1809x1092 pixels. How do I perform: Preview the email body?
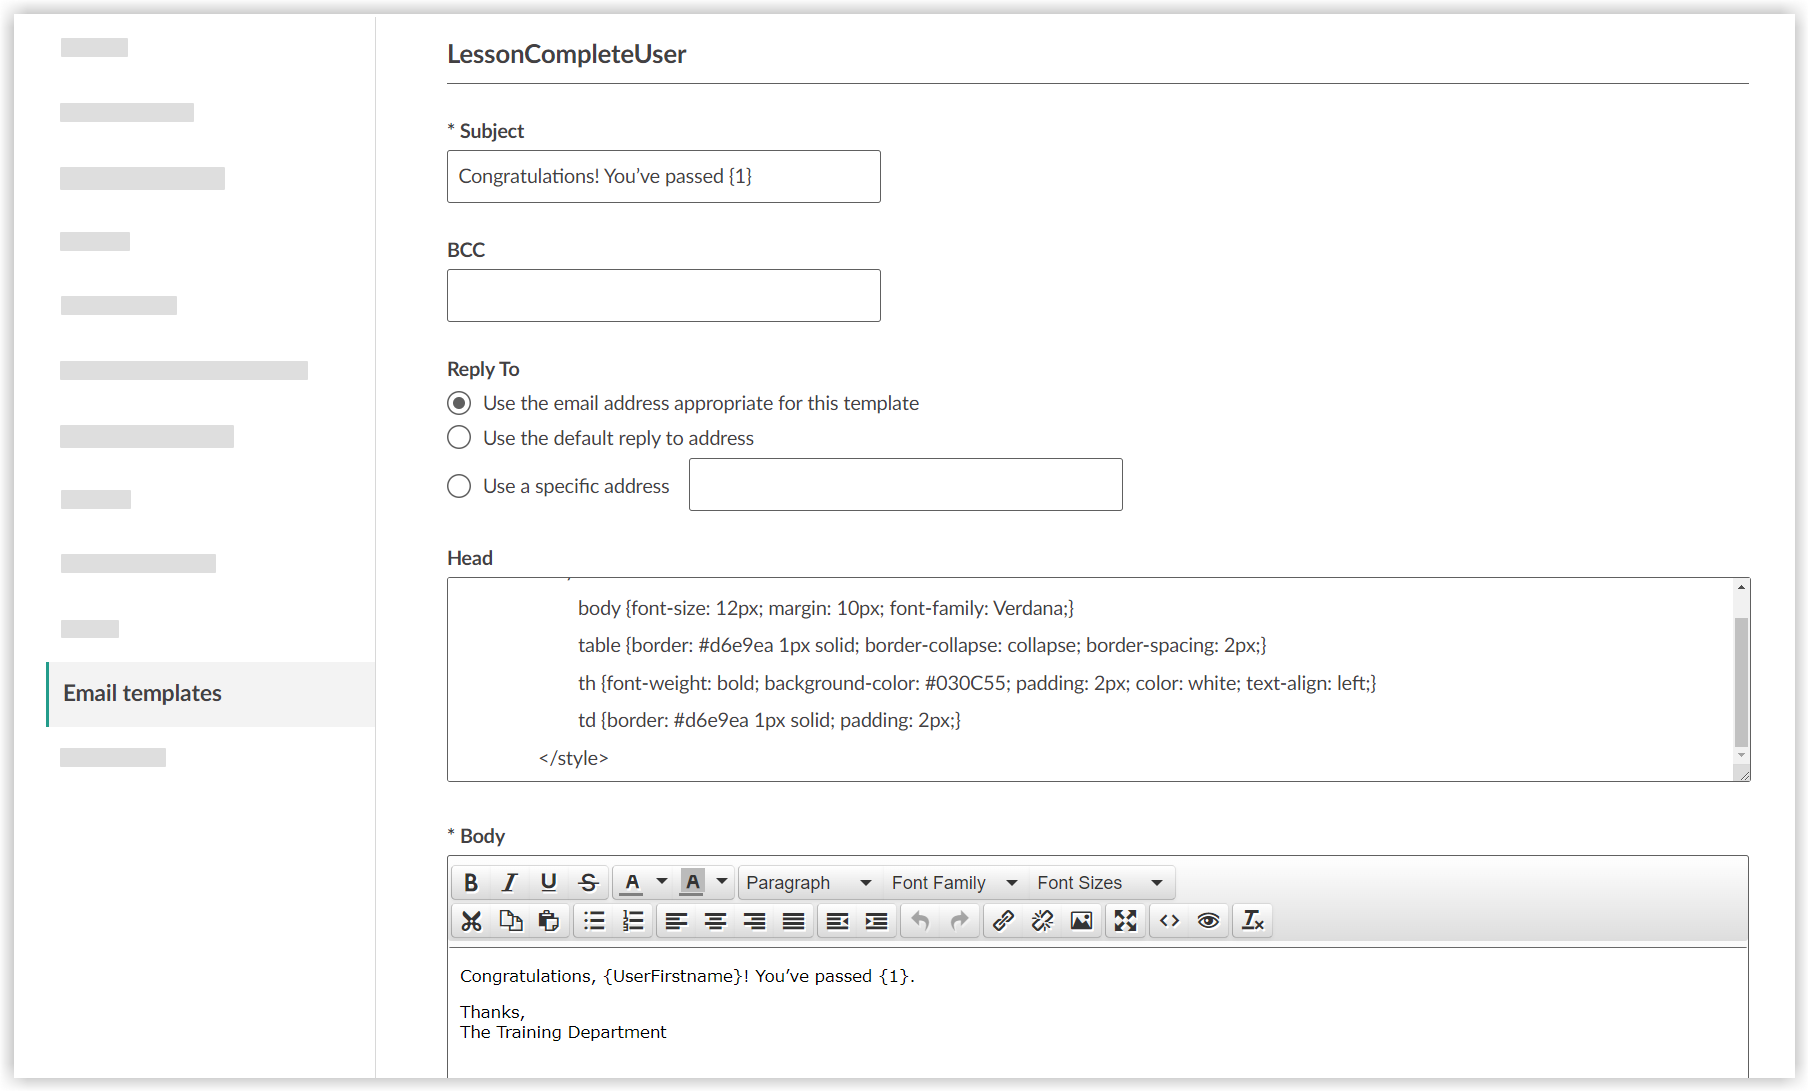point(1207,921)
